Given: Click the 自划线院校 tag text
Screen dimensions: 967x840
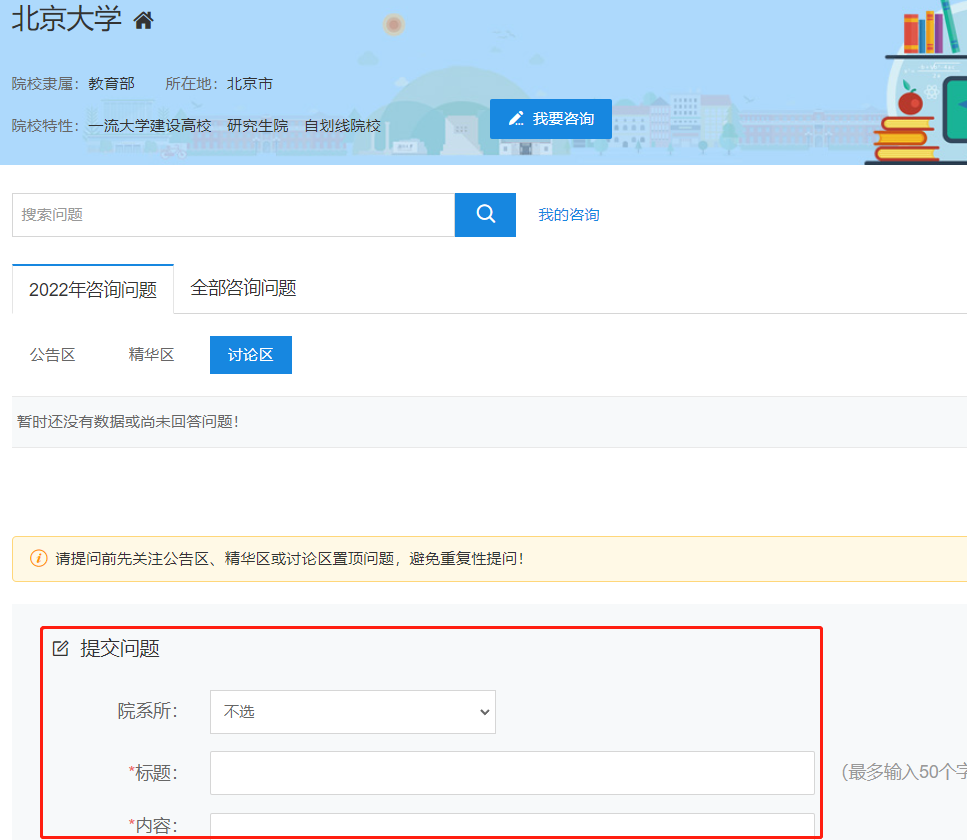Looking at the screenshot, I should [343, 126].
